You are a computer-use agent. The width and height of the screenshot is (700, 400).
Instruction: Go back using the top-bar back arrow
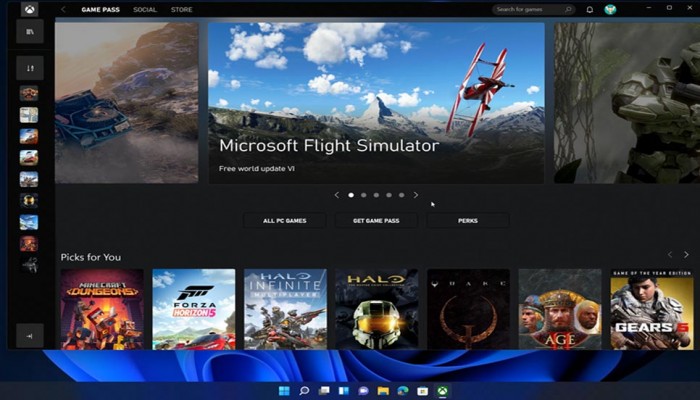pos(63,9)
